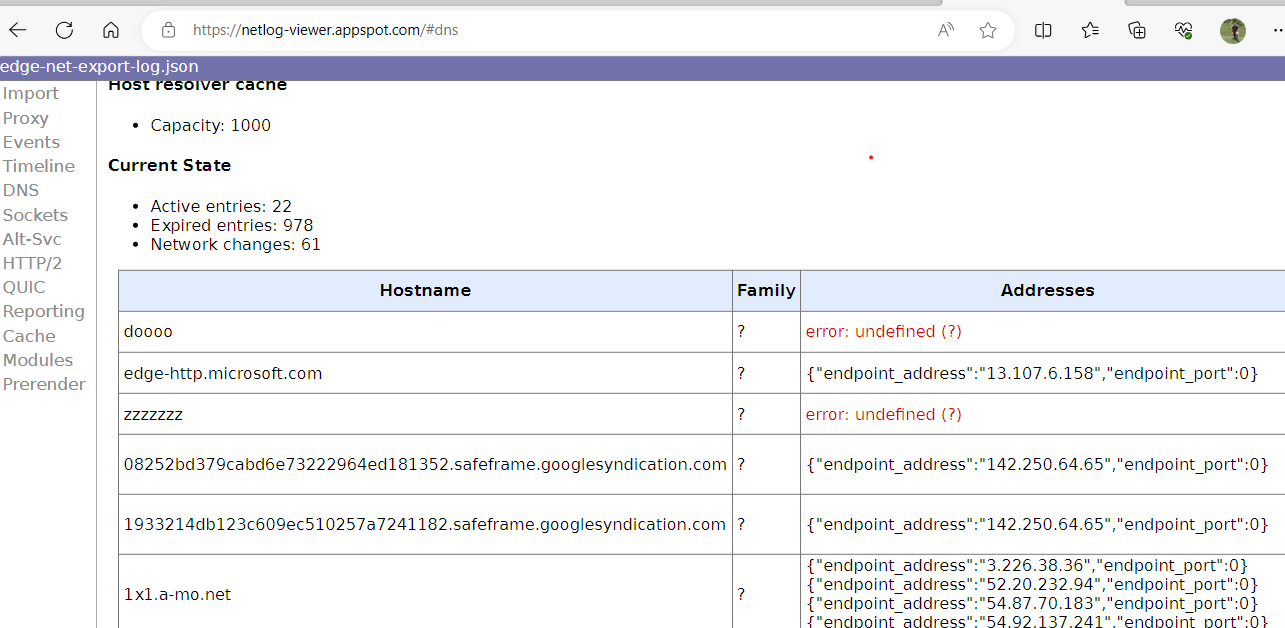The image size is (1285, 628).
Task: Select the doooo hostname cell
Action: tap(425, 331)
